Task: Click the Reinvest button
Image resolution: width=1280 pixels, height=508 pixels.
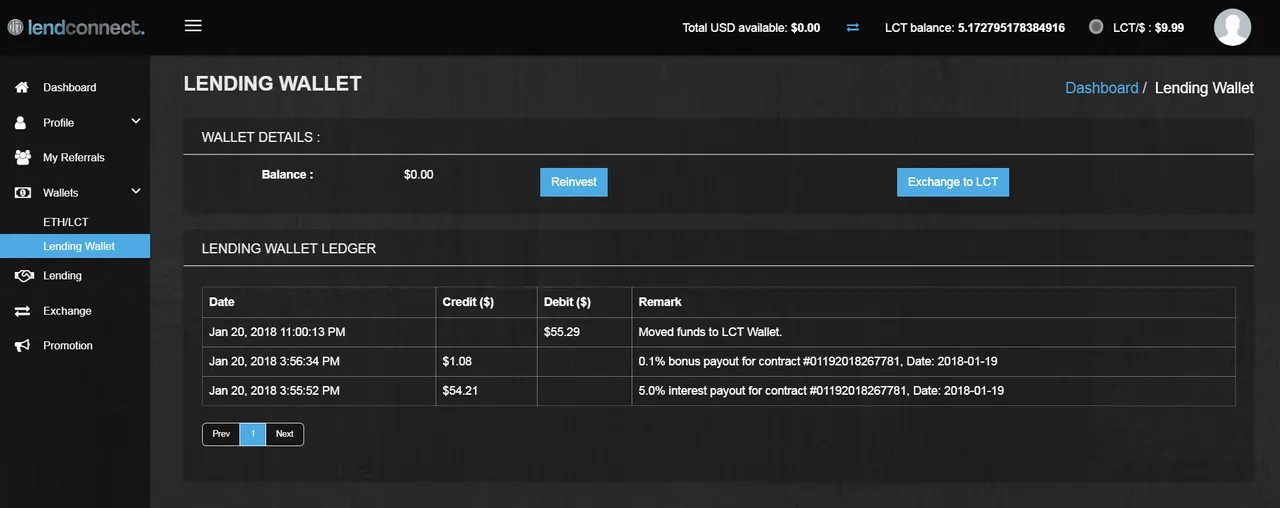Action: click(x=574, y=182)
